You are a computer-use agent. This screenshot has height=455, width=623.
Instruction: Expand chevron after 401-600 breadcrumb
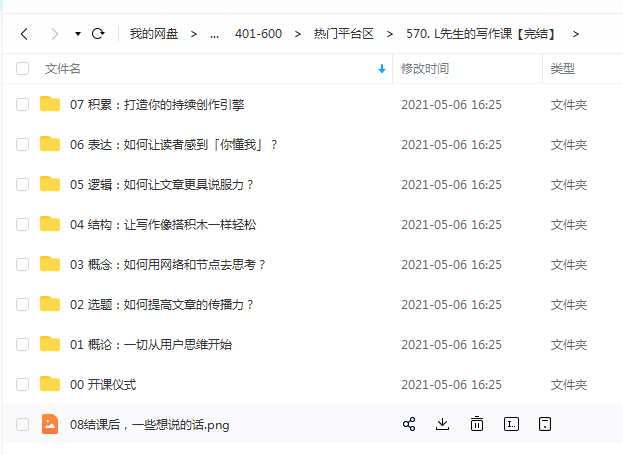pyautogui.click(x=298, y=35)
